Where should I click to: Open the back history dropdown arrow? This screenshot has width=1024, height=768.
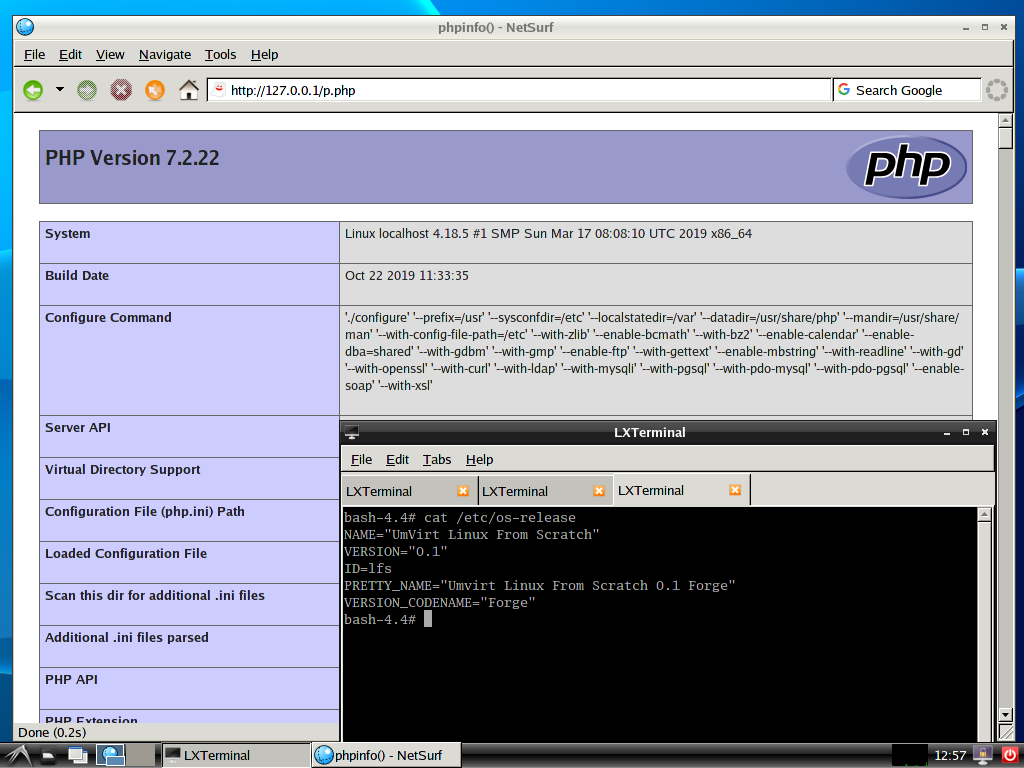point(59,90)
